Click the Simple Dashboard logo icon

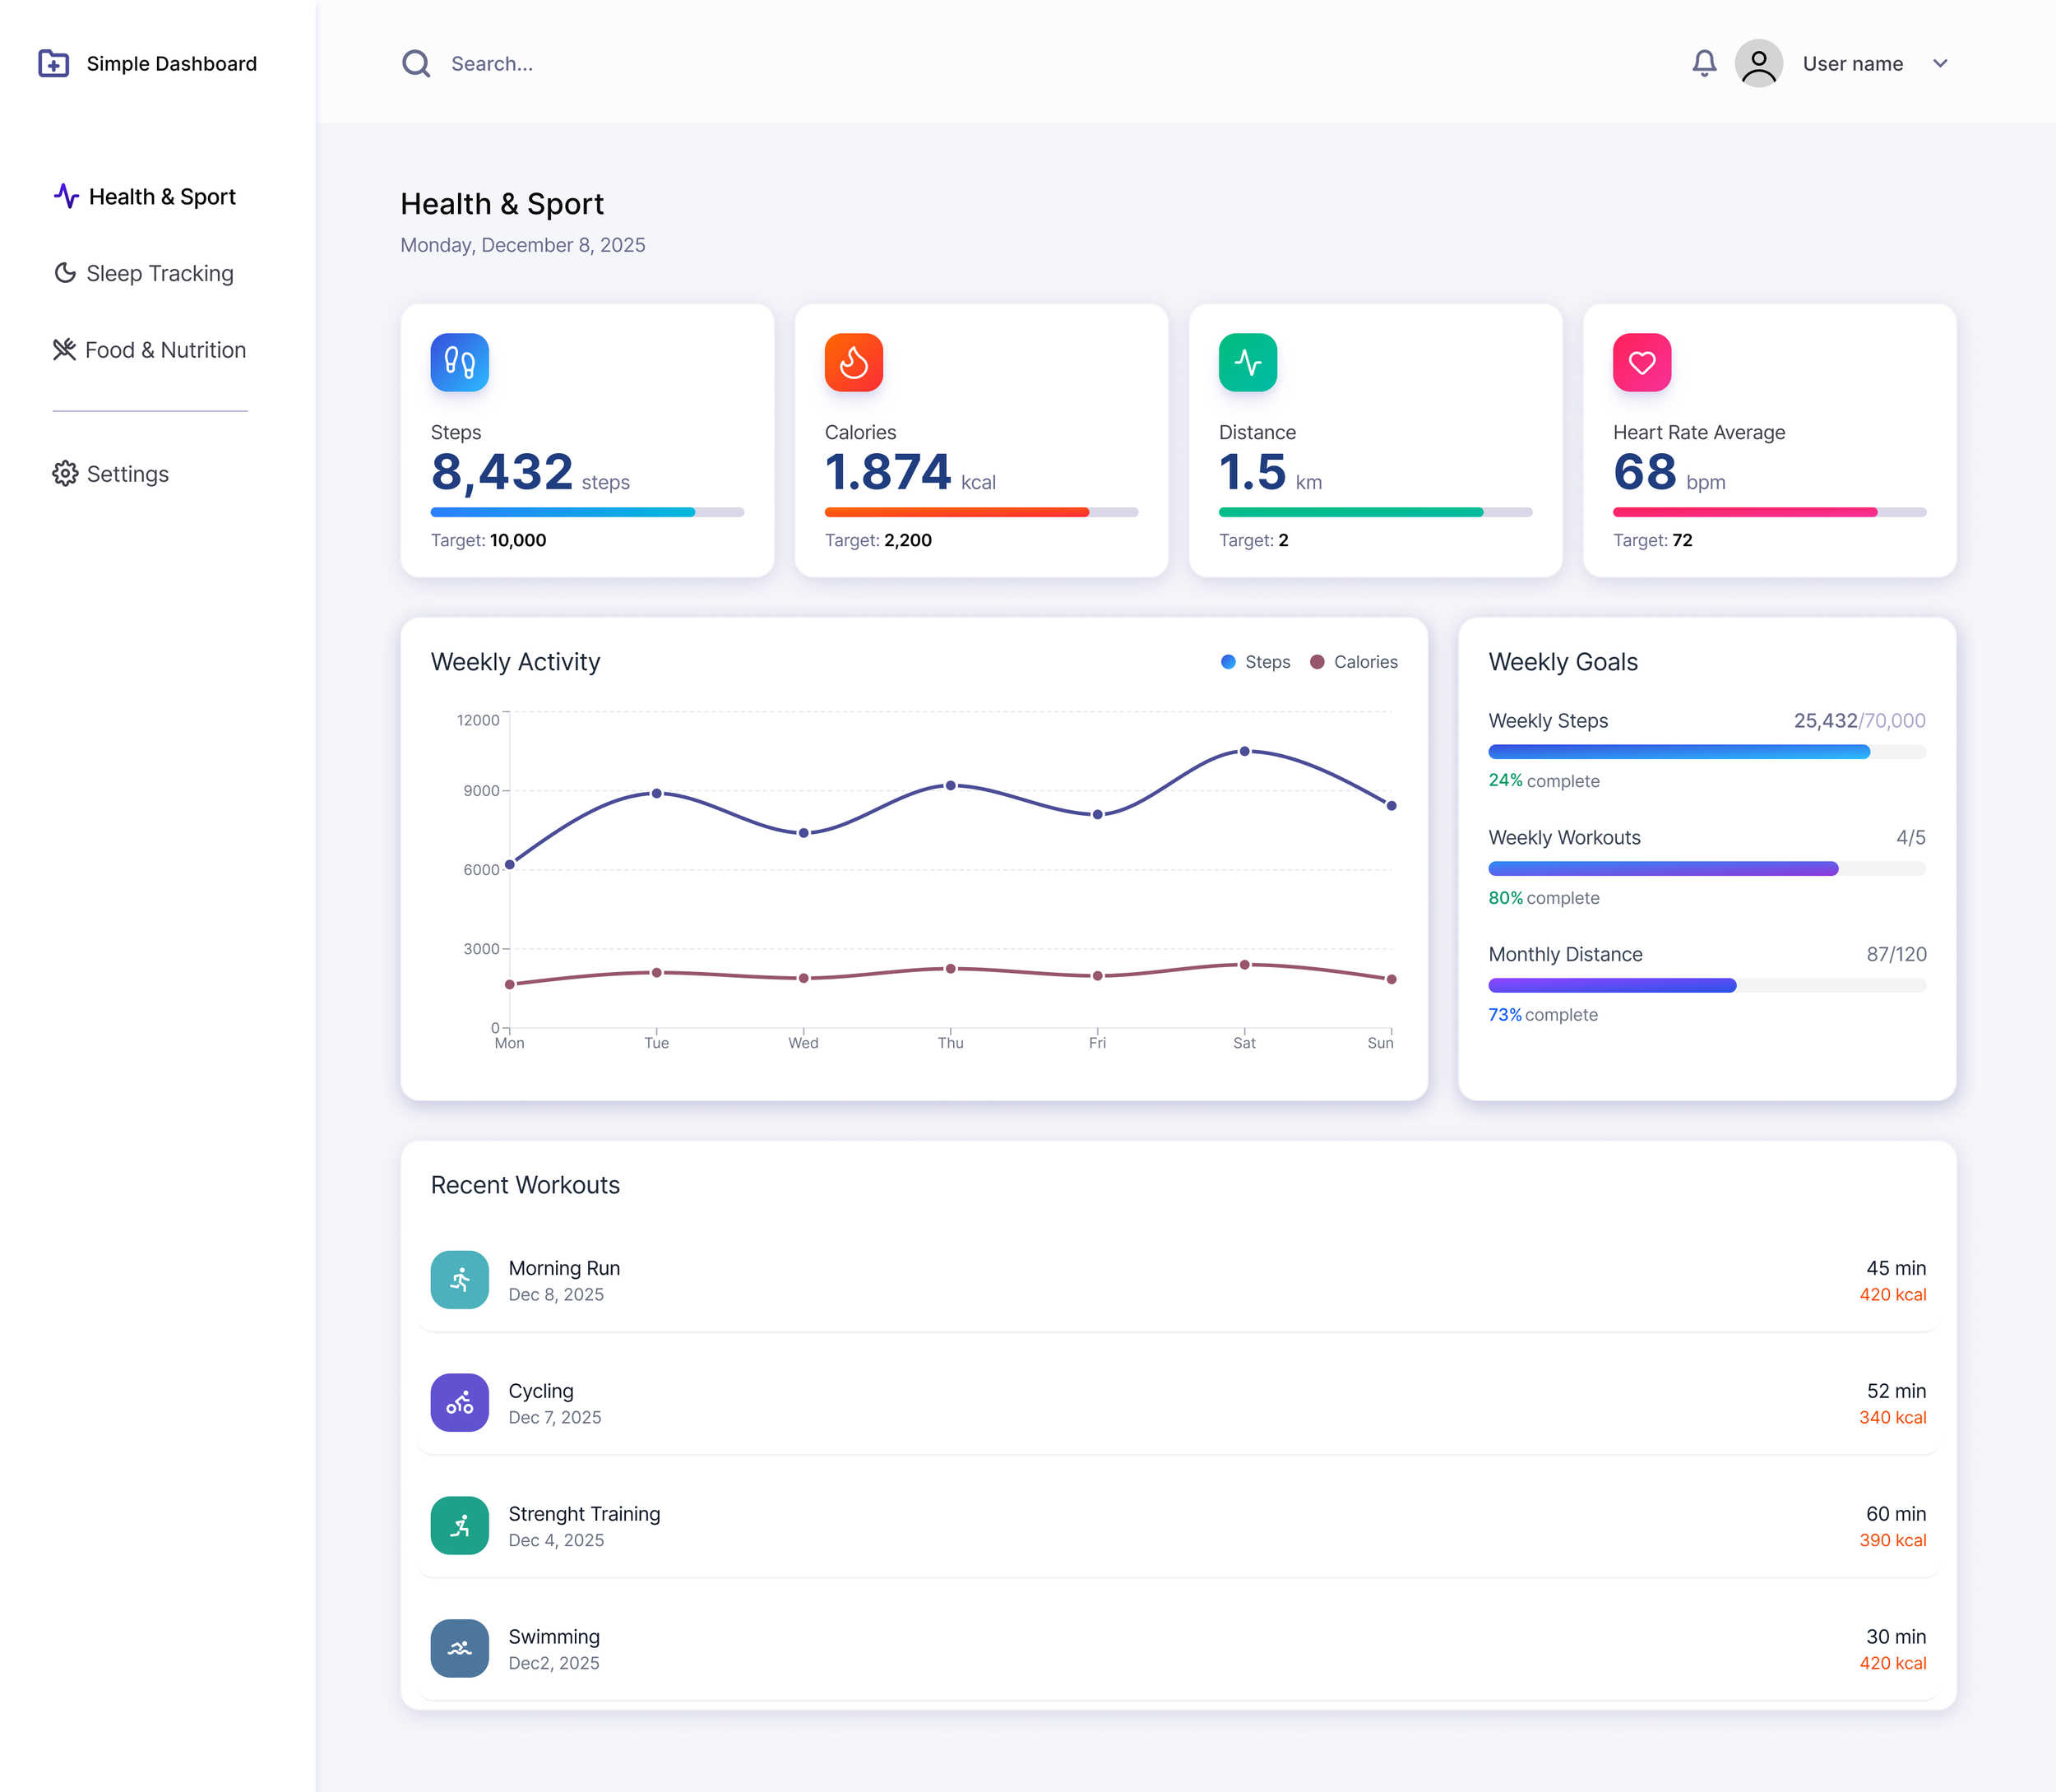tap(53, 63)
